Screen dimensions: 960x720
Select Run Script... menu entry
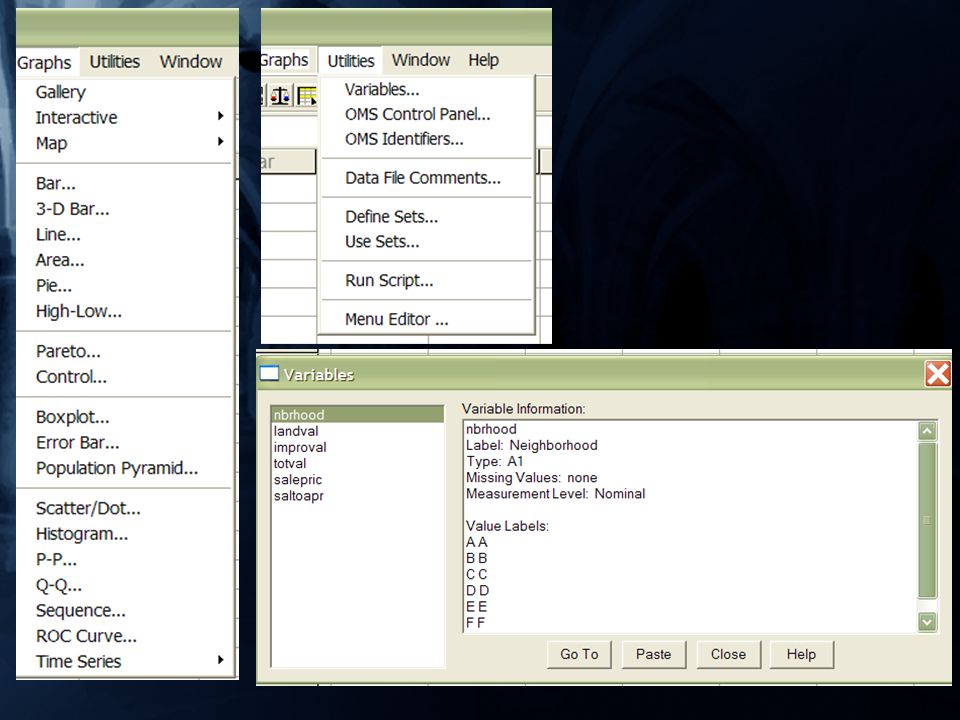click(x=389, y=280)
